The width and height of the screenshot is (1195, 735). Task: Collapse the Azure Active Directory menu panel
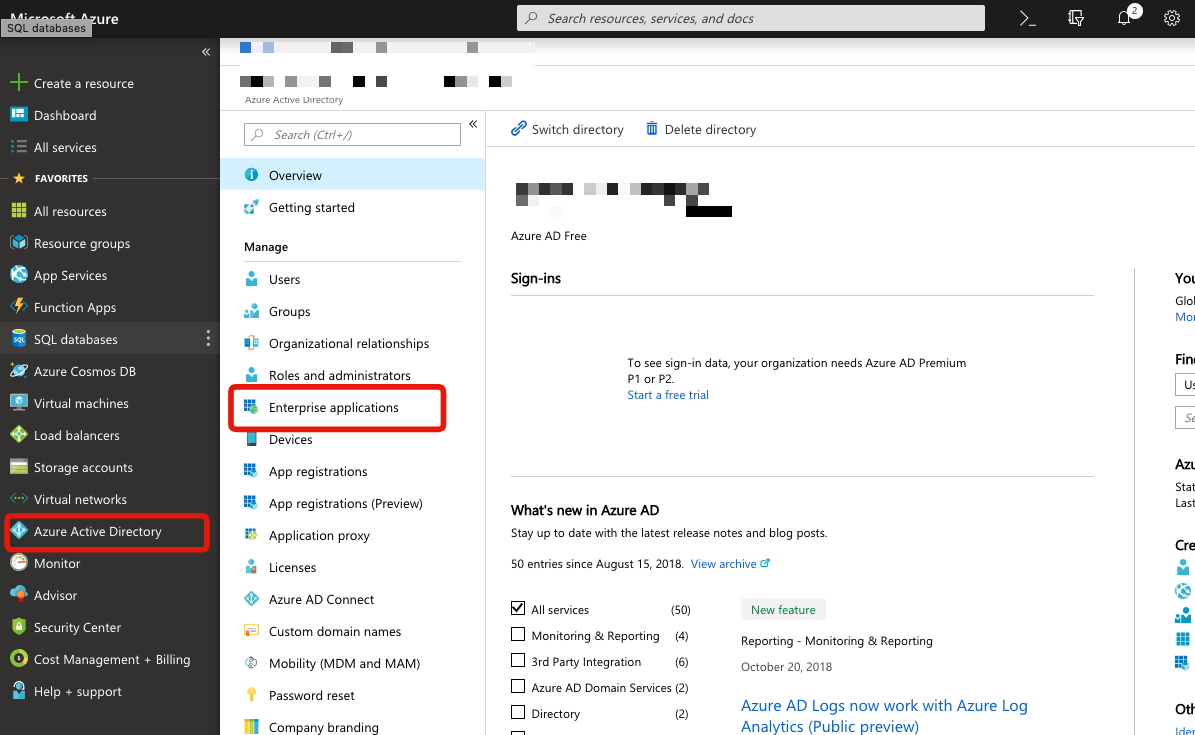473,123
